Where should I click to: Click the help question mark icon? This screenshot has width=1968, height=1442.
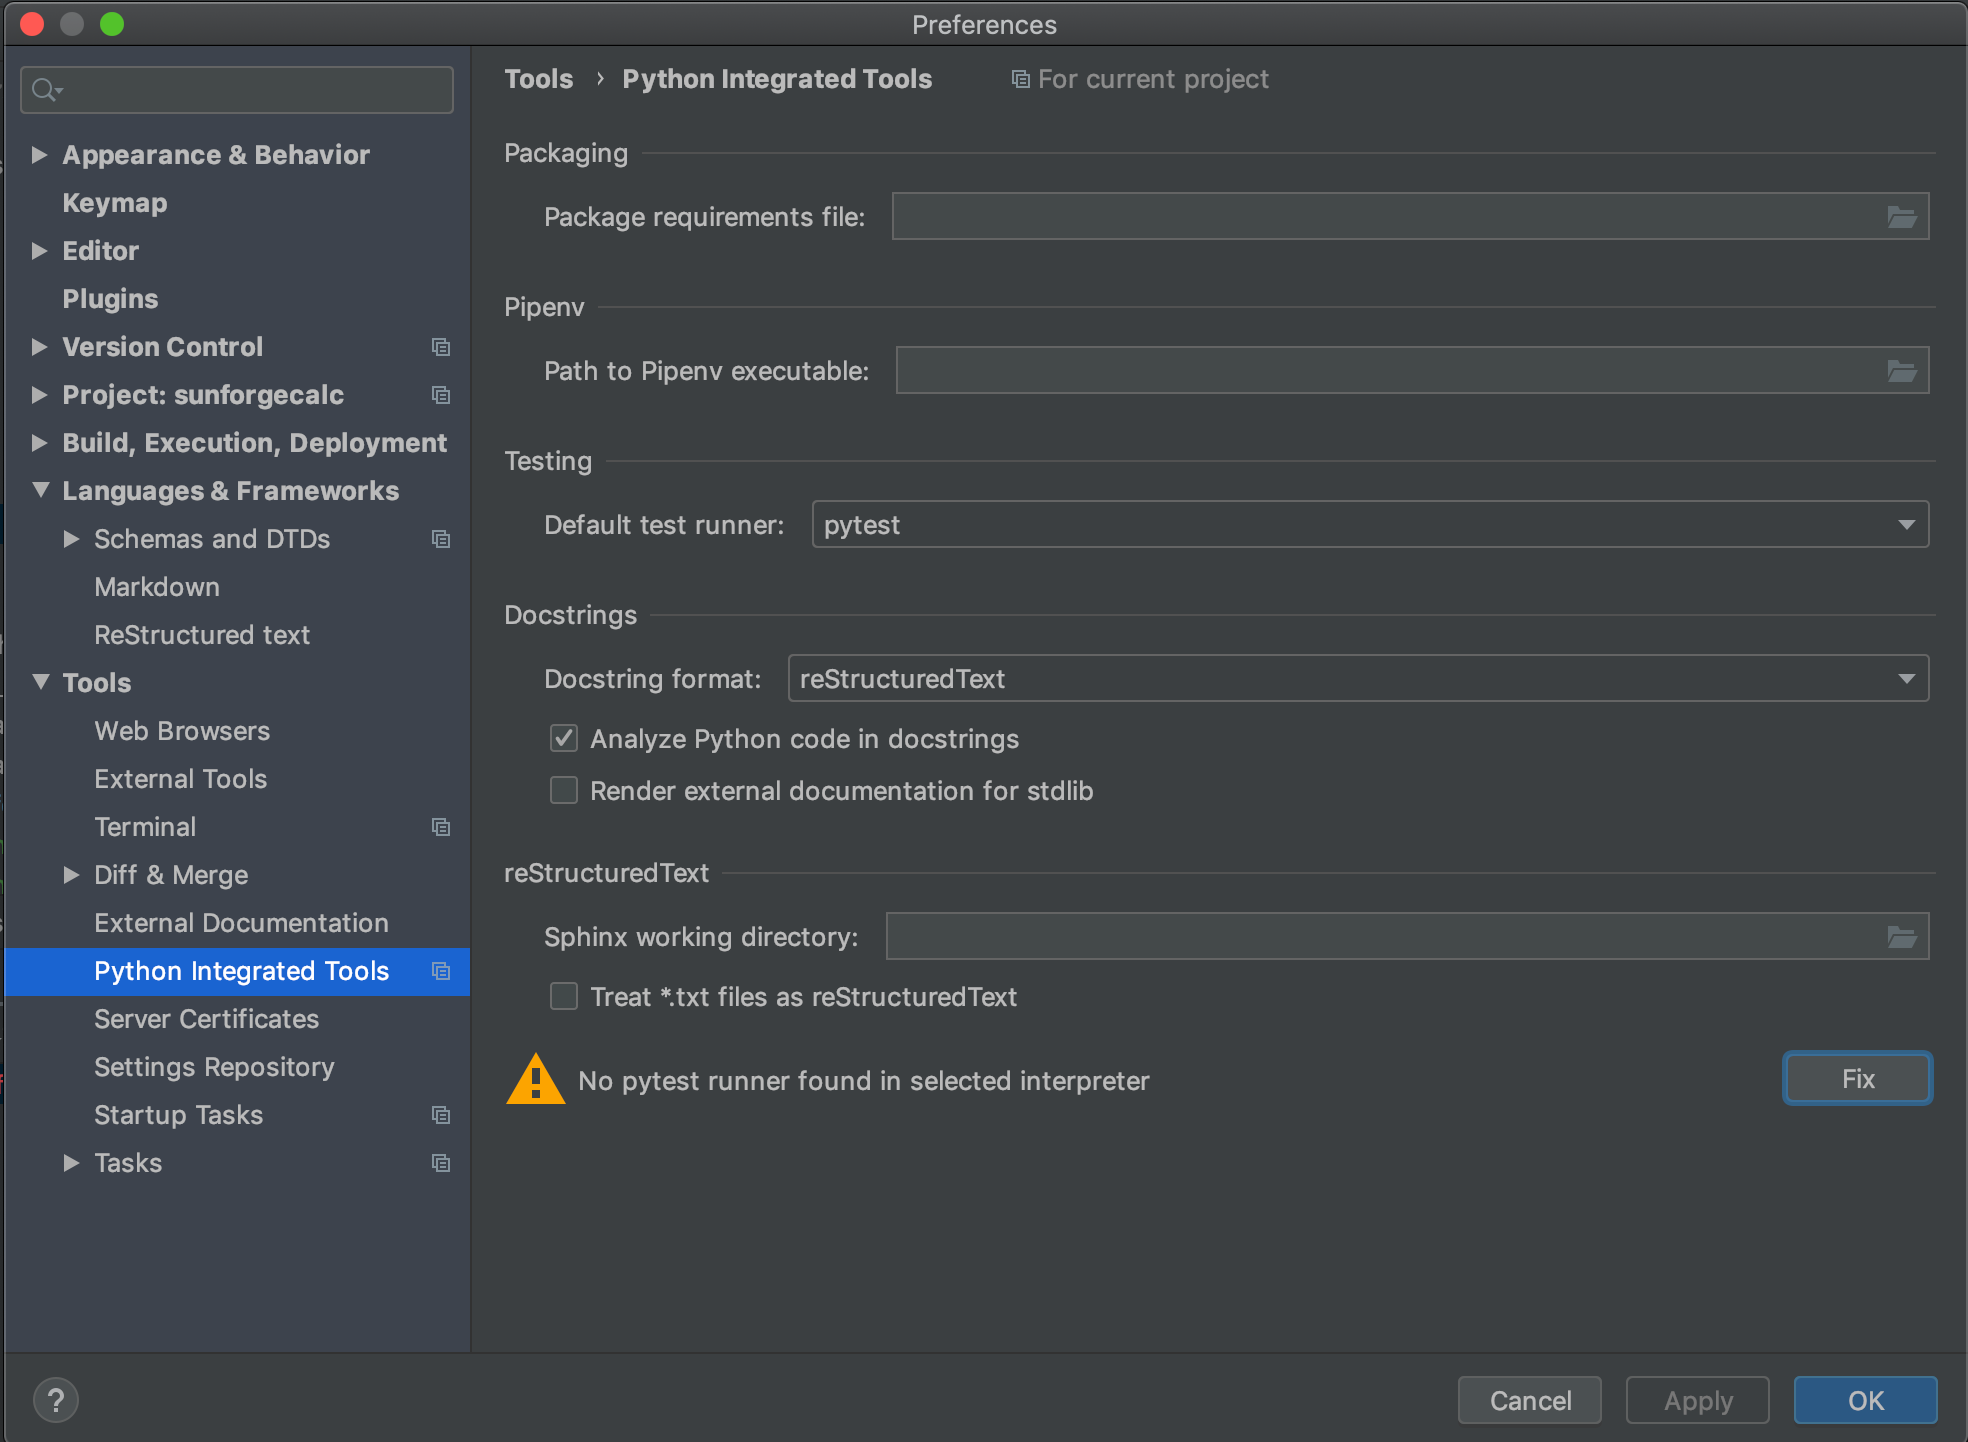click(56, 1400)
